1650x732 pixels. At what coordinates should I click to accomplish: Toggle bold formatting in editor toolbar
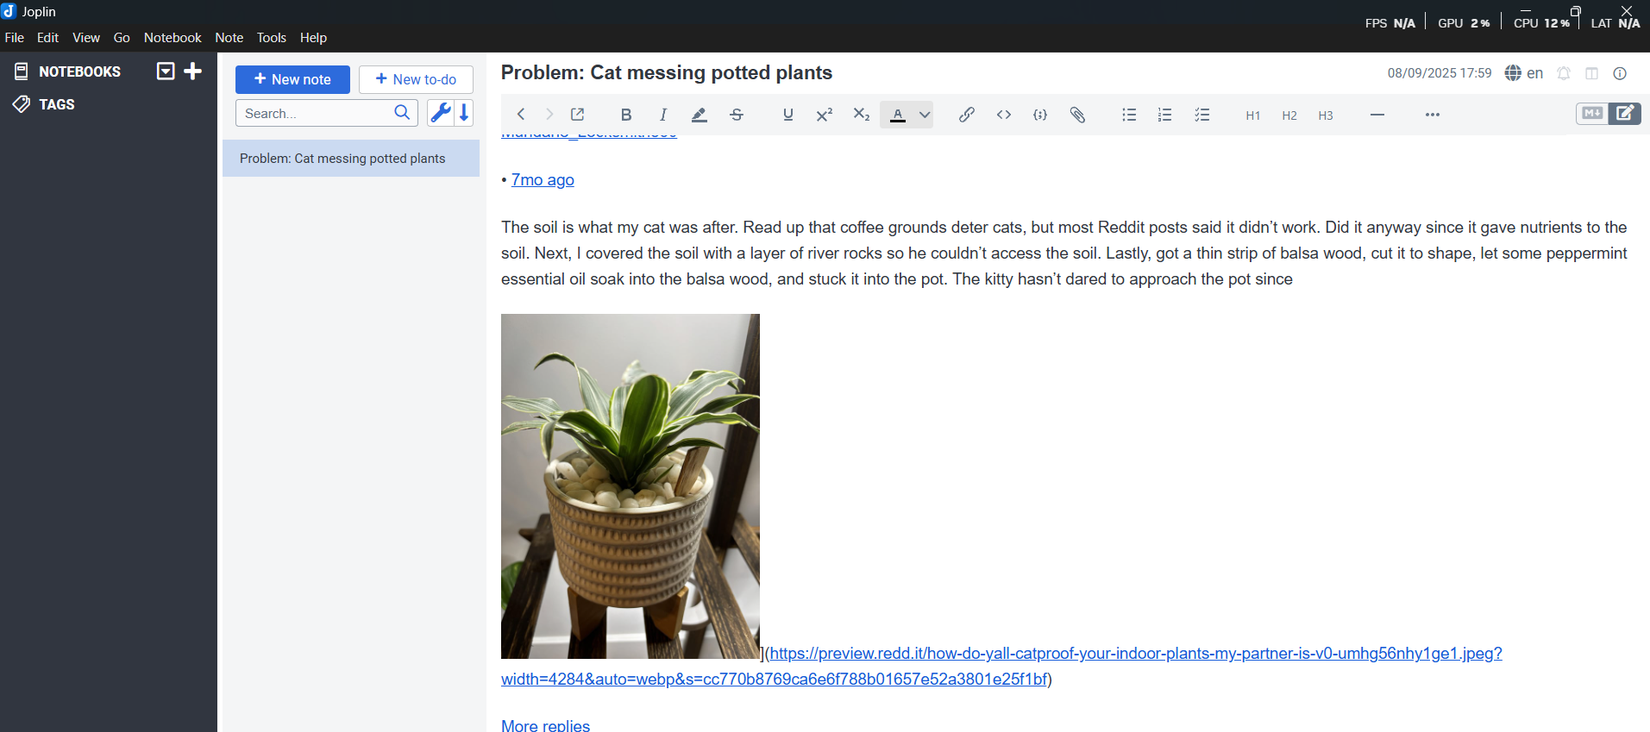tap(626, 115)
